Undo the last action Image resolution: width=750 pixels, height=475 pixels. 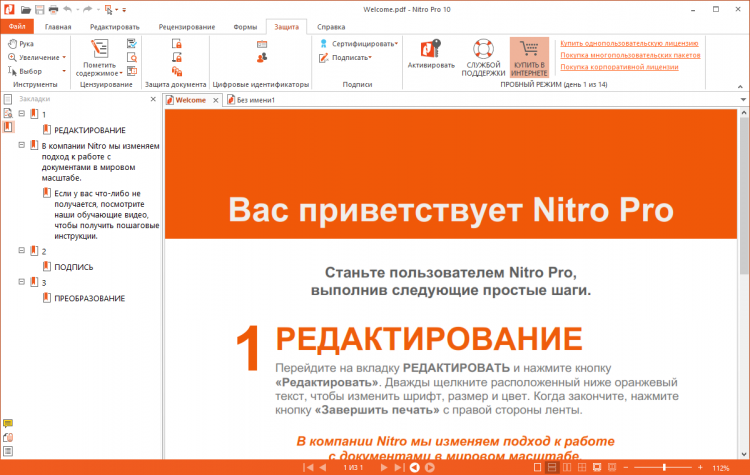[x=67, y=9]
